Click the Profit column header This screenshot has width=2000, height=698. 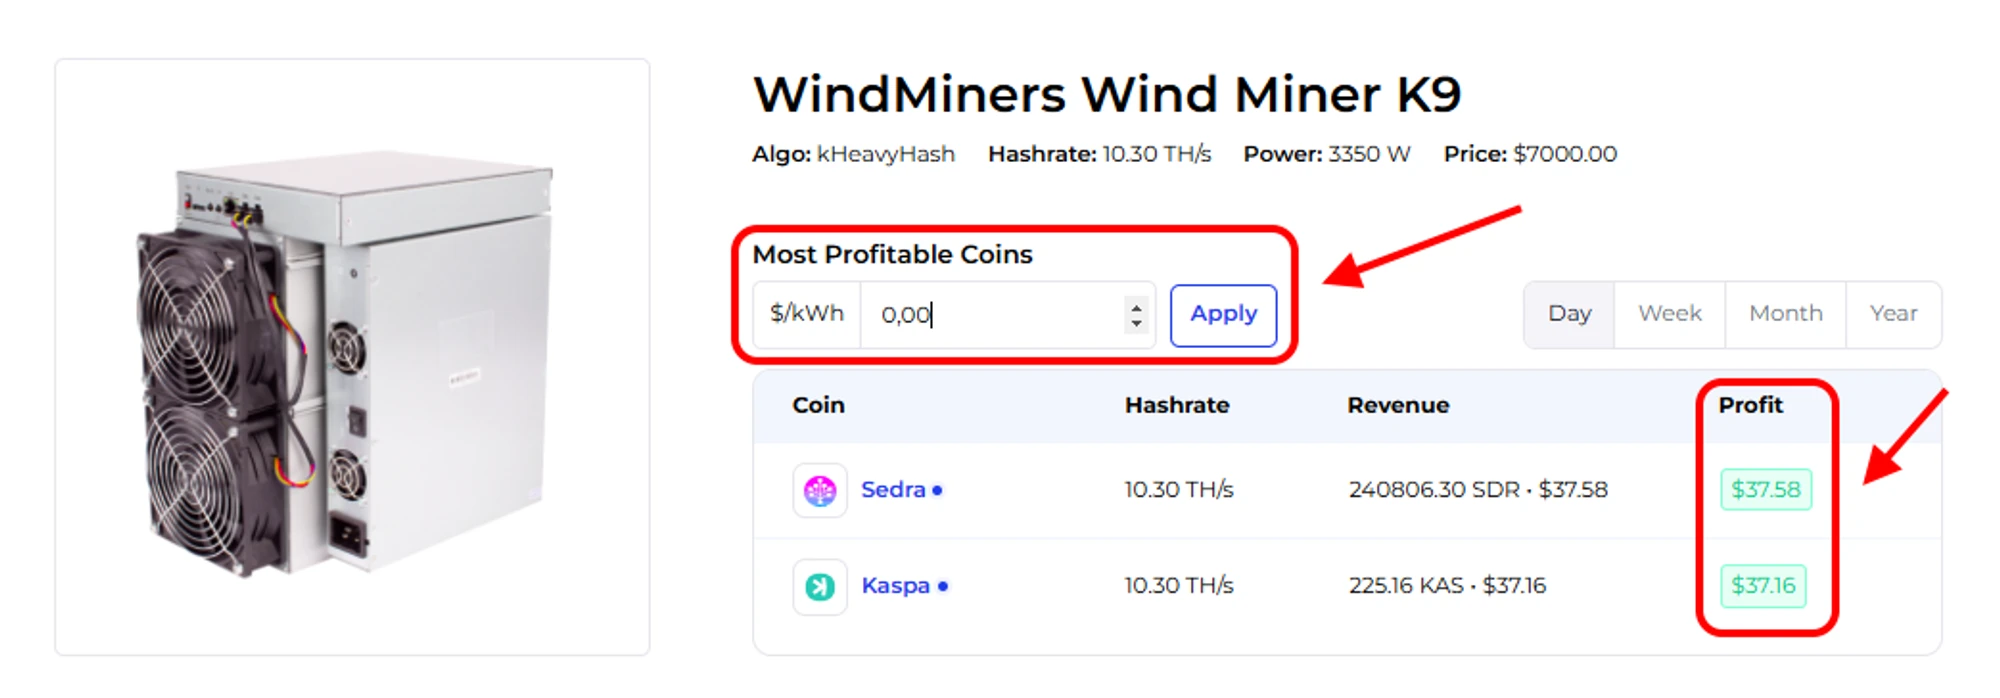tap(1750, 405)
